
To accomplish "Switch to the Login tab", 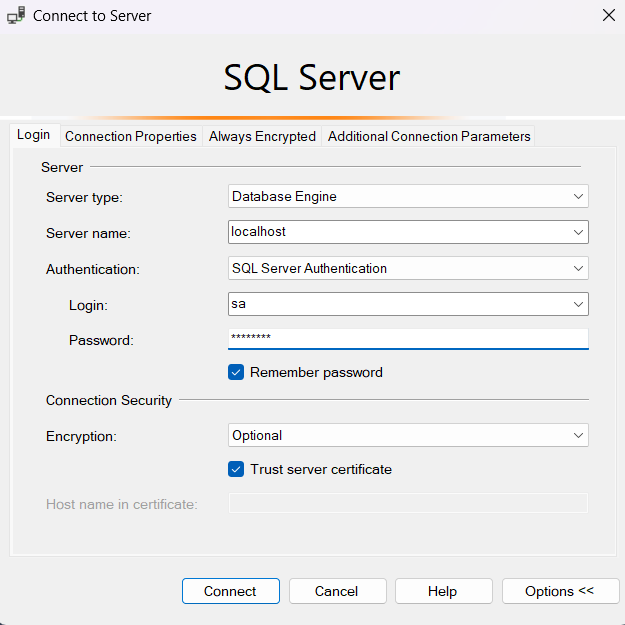I will tap(34, 135).
